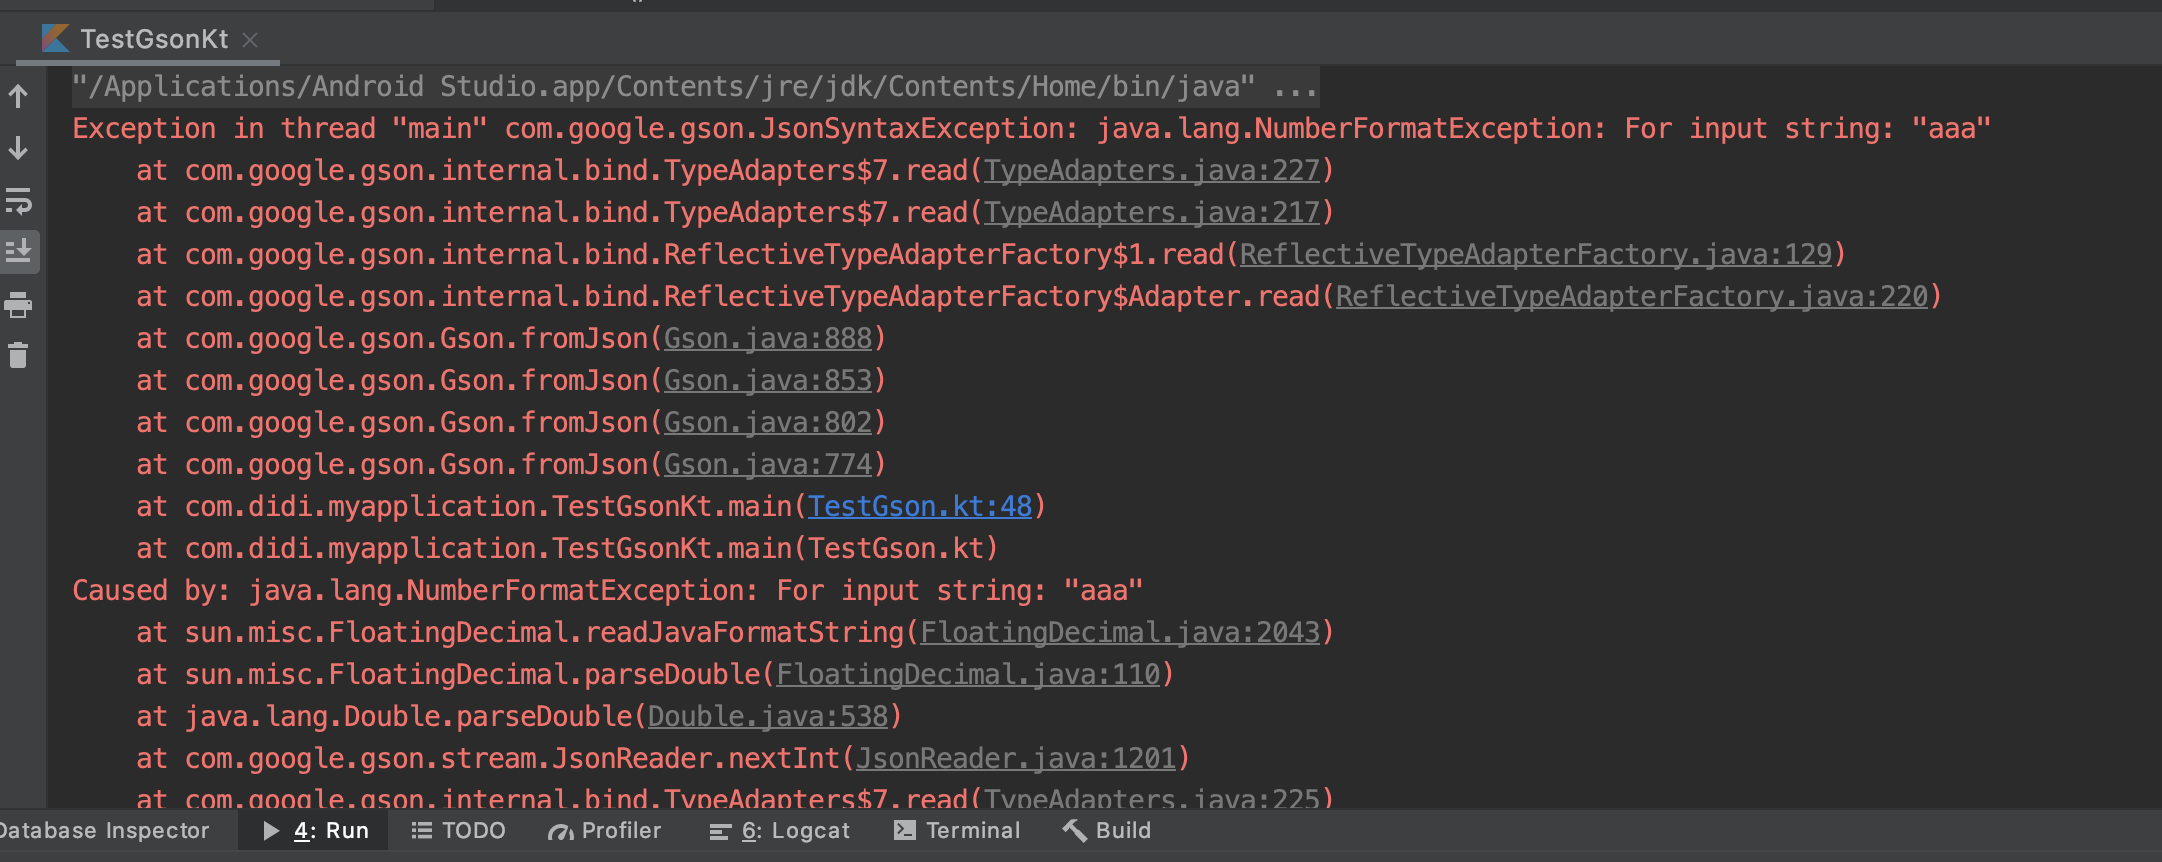Open the Double.java:538 link
Viewport: 2162px width, 862px height.
click(768, 717)
